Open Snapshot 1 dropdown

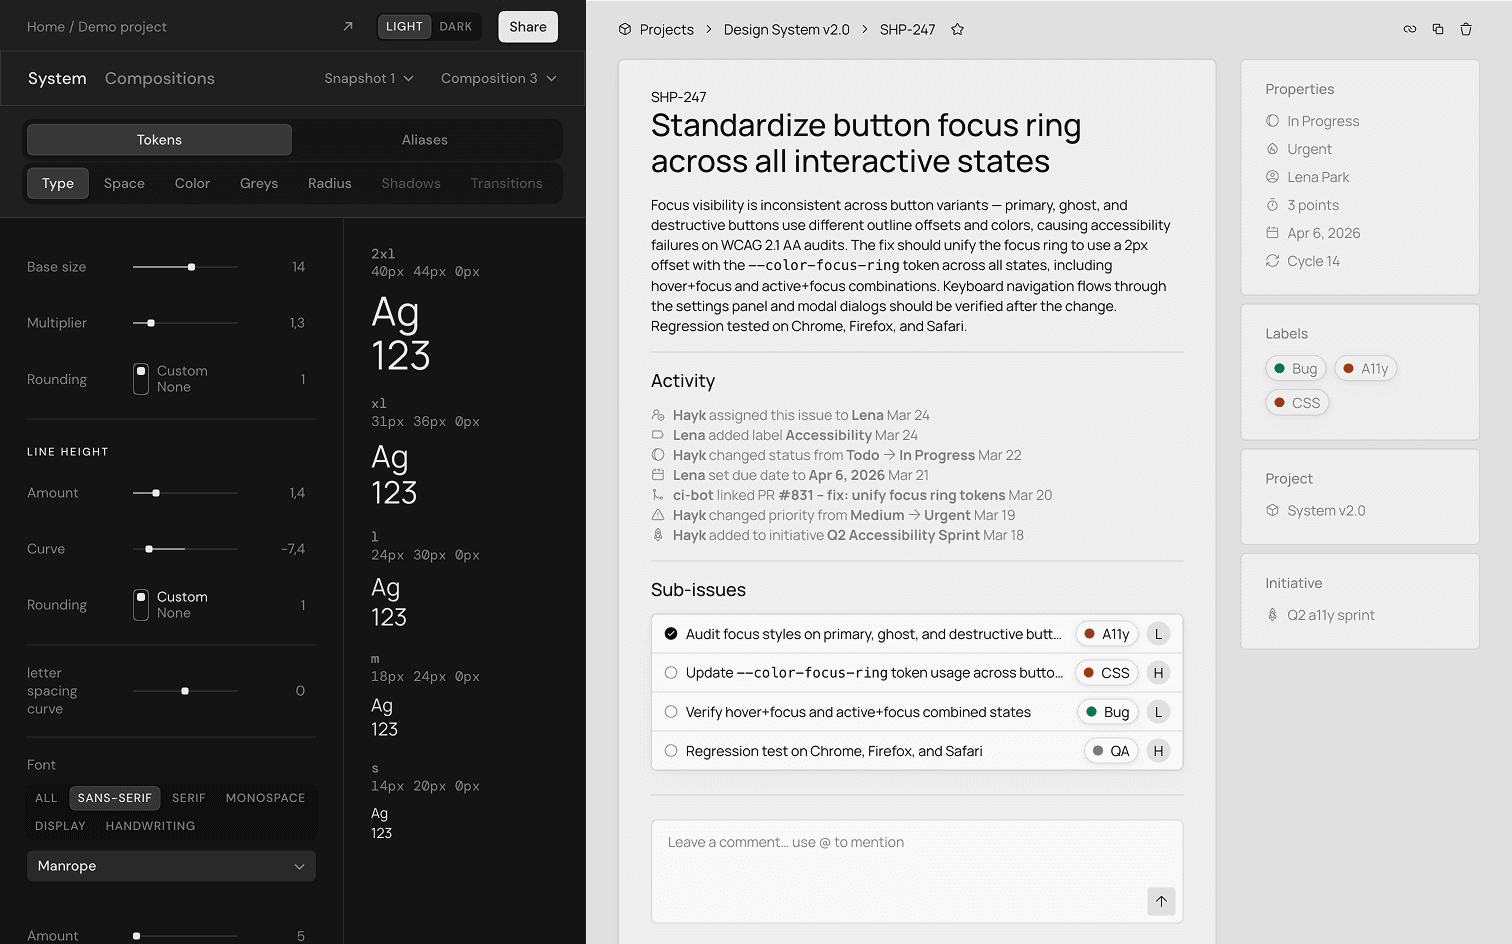[x=369, y=78]
